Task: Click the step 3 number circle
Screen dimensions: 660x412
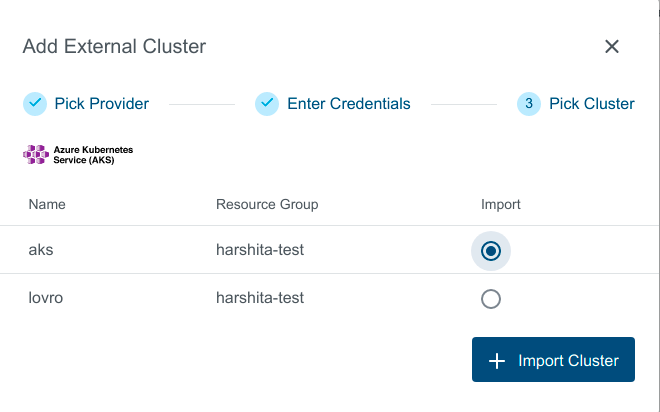Action: [529, 103]
